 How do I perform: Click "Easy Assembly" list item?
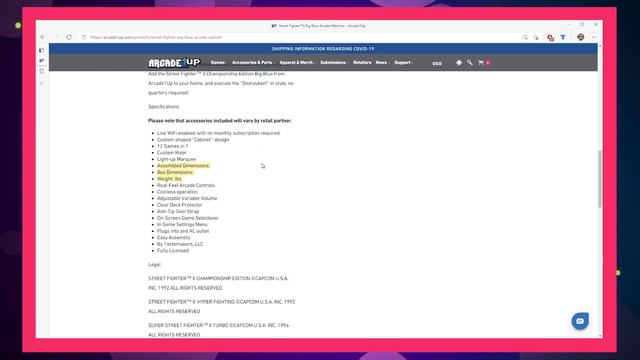click(173, 238)
